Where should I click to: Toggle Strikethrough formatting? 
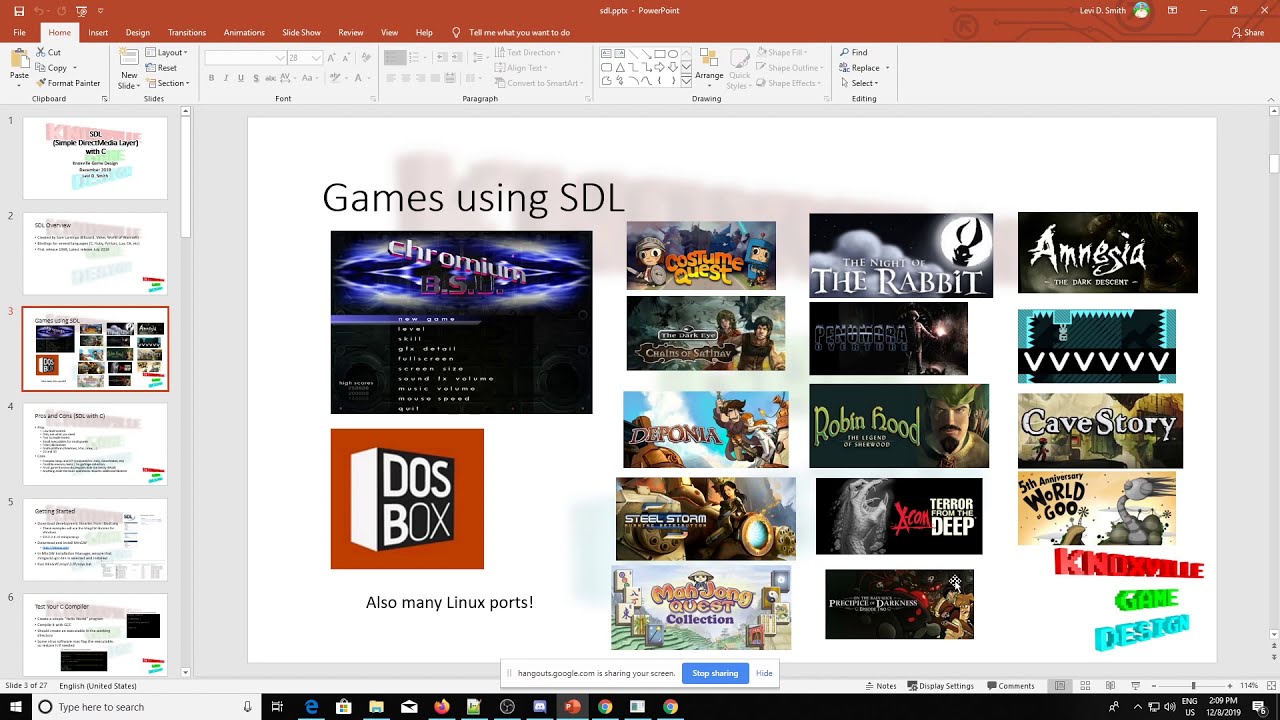(x=272, y=78)
